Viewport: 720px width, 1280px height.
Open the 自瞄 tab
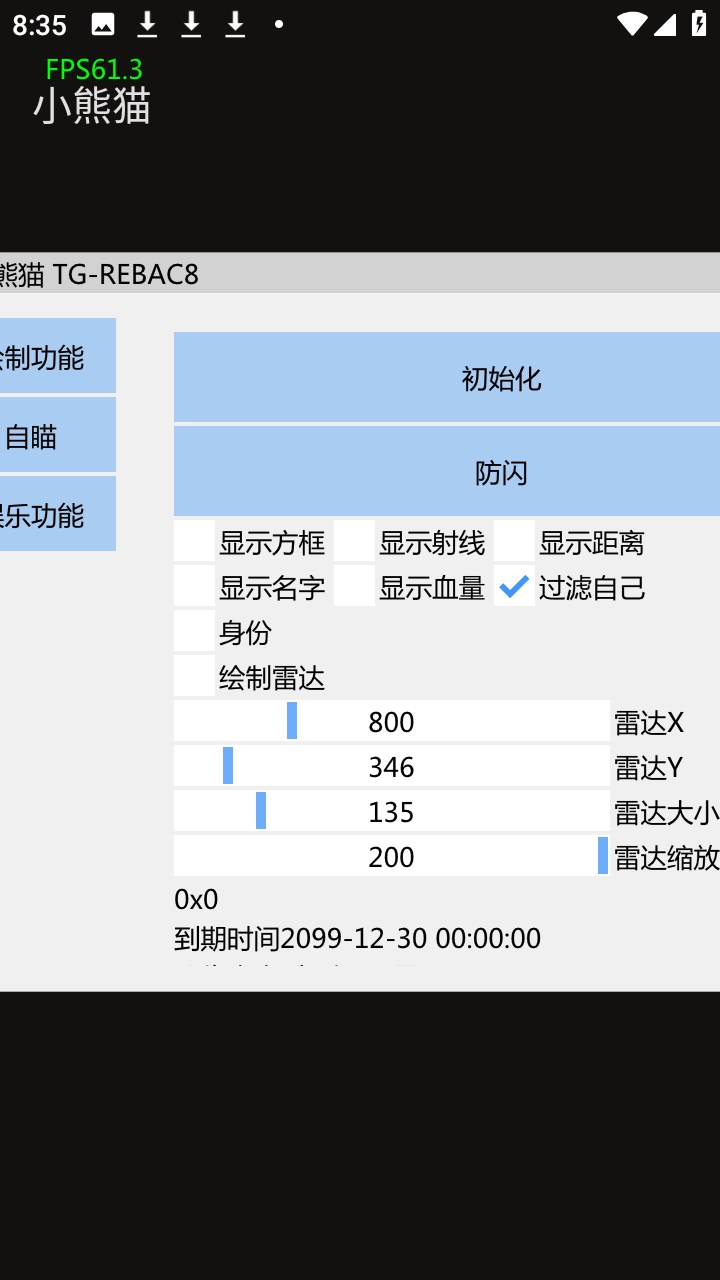pos(56,435)
